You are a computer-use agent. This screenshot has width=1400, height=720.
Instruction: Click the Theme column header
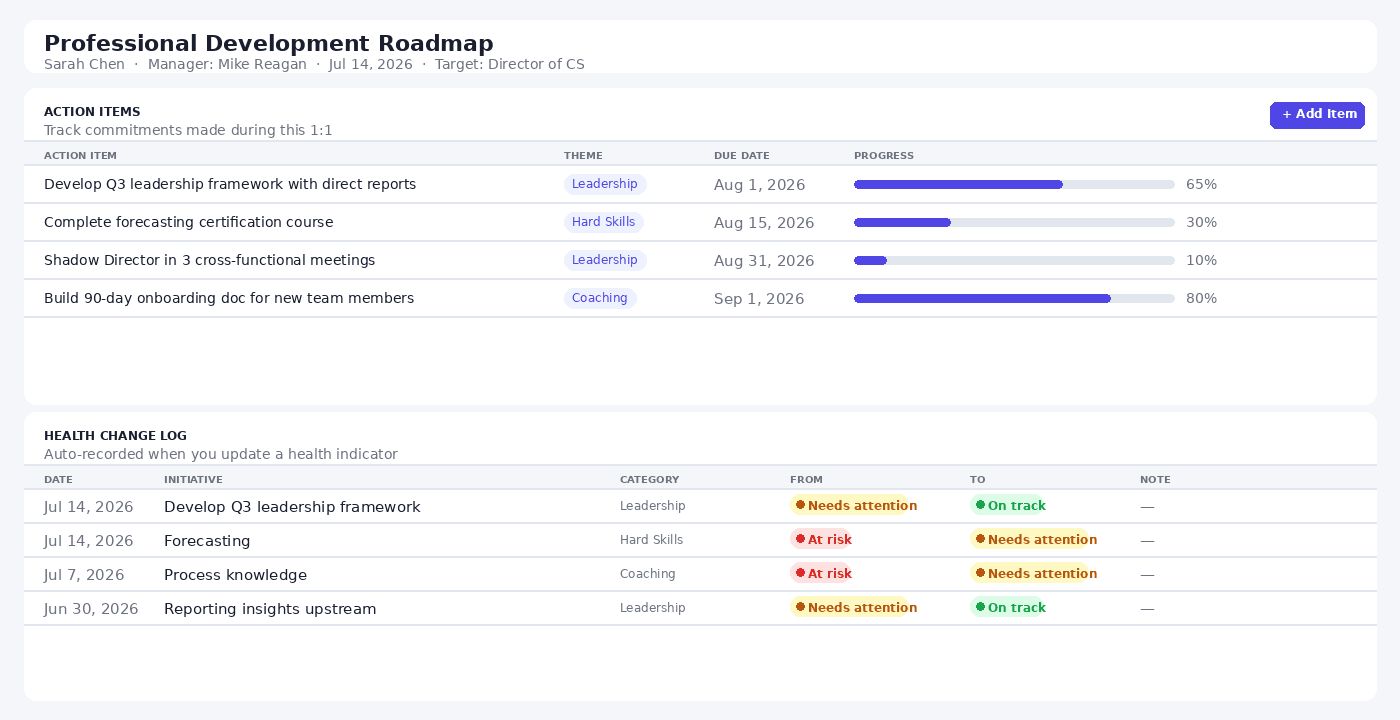(x=584, y=156)
